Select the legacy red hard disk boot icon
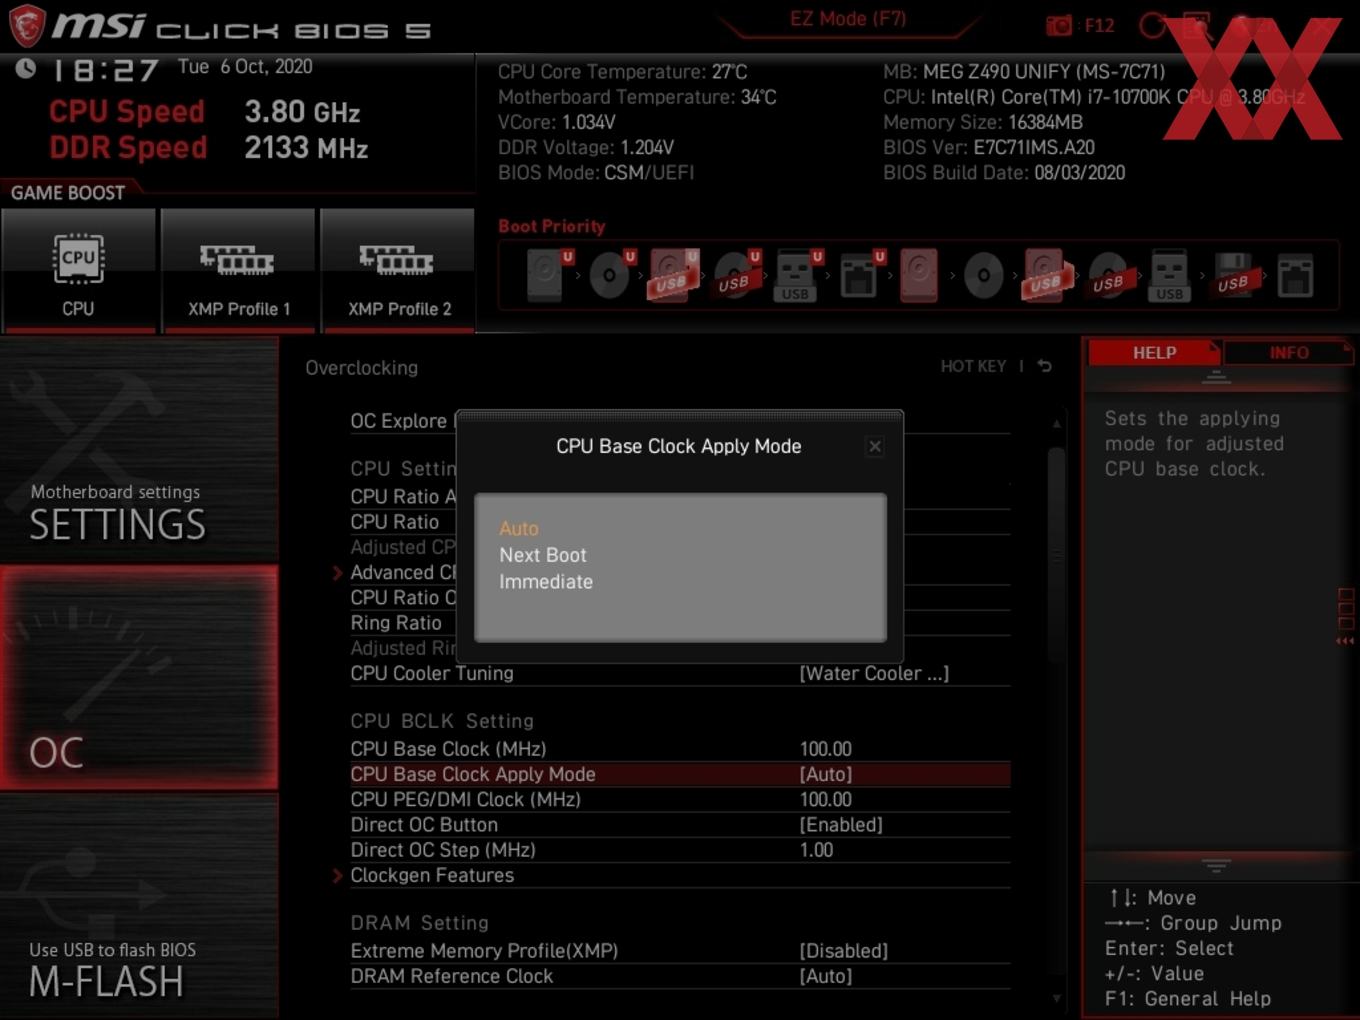This screenshot has width=1360, height=1020. pos(920,275)
